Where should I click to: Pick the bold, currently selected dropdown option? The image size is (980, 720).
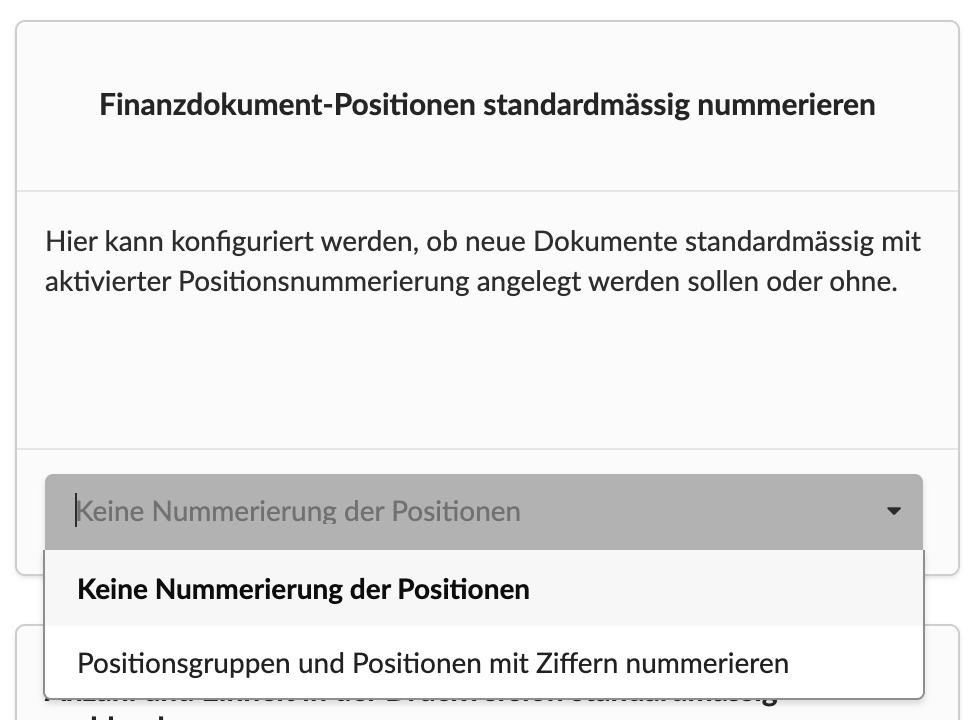tap(303, 589)
